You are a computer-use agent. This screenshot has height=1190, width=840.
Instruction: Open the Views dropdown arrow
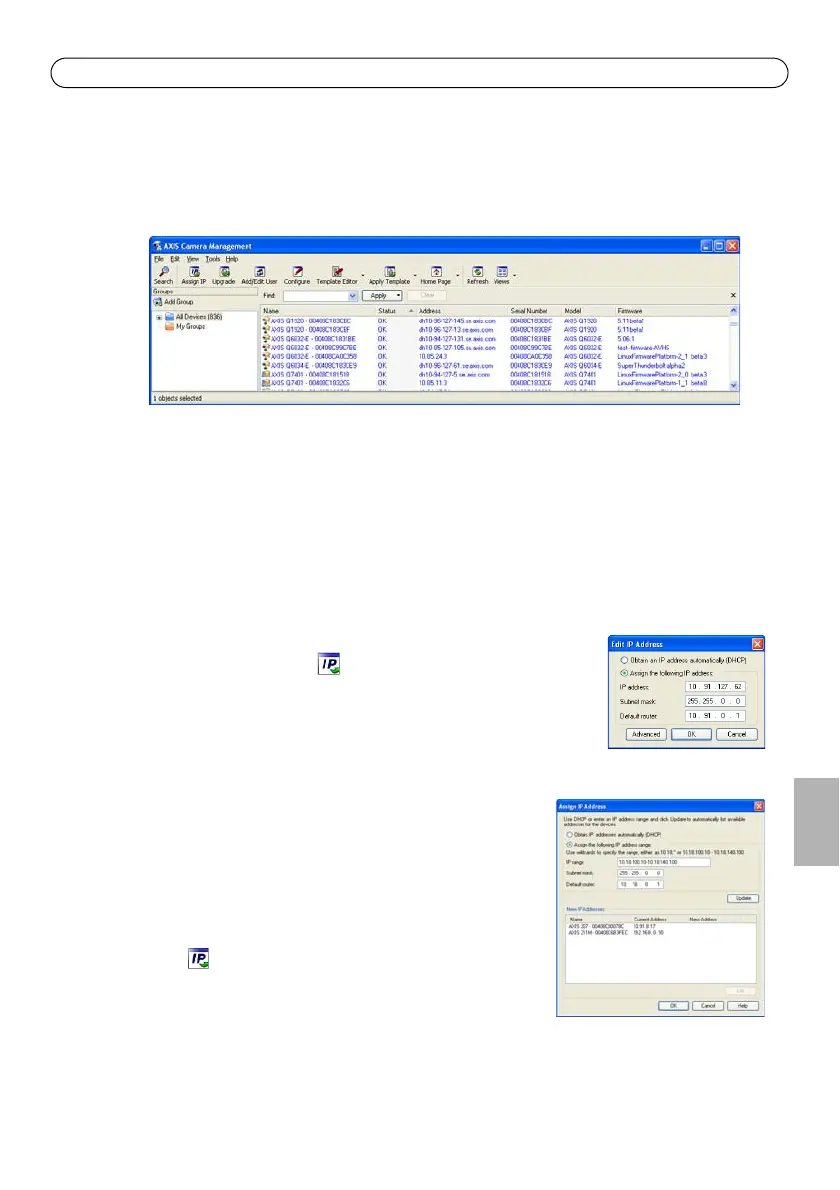pos(514,275)
